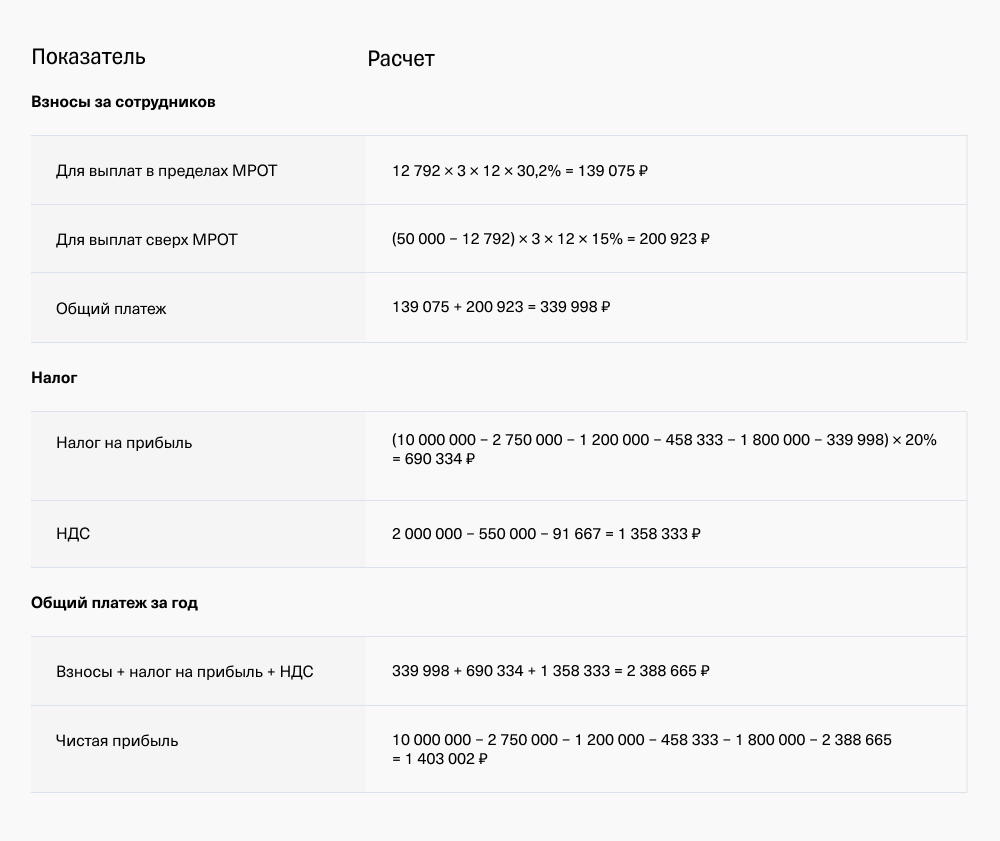The width and height of the screenshot is (1000, 841).
Task: Select the formula resulting in 200 923 ₽
Action: coord(550,240)
